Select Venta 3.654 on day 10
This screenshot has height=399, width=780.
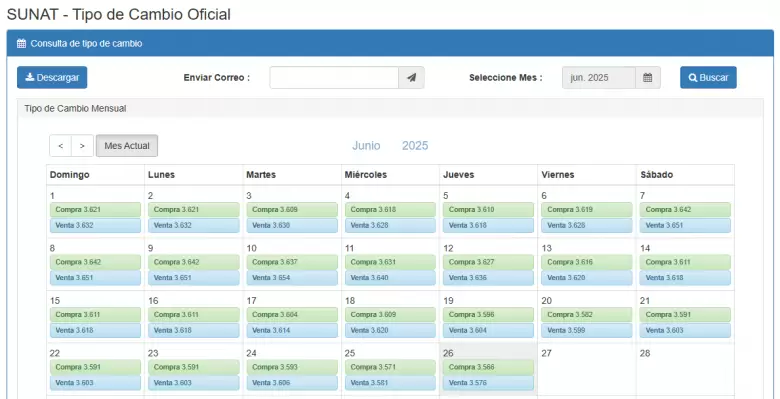pyautogui.click(x=292, y=278)
